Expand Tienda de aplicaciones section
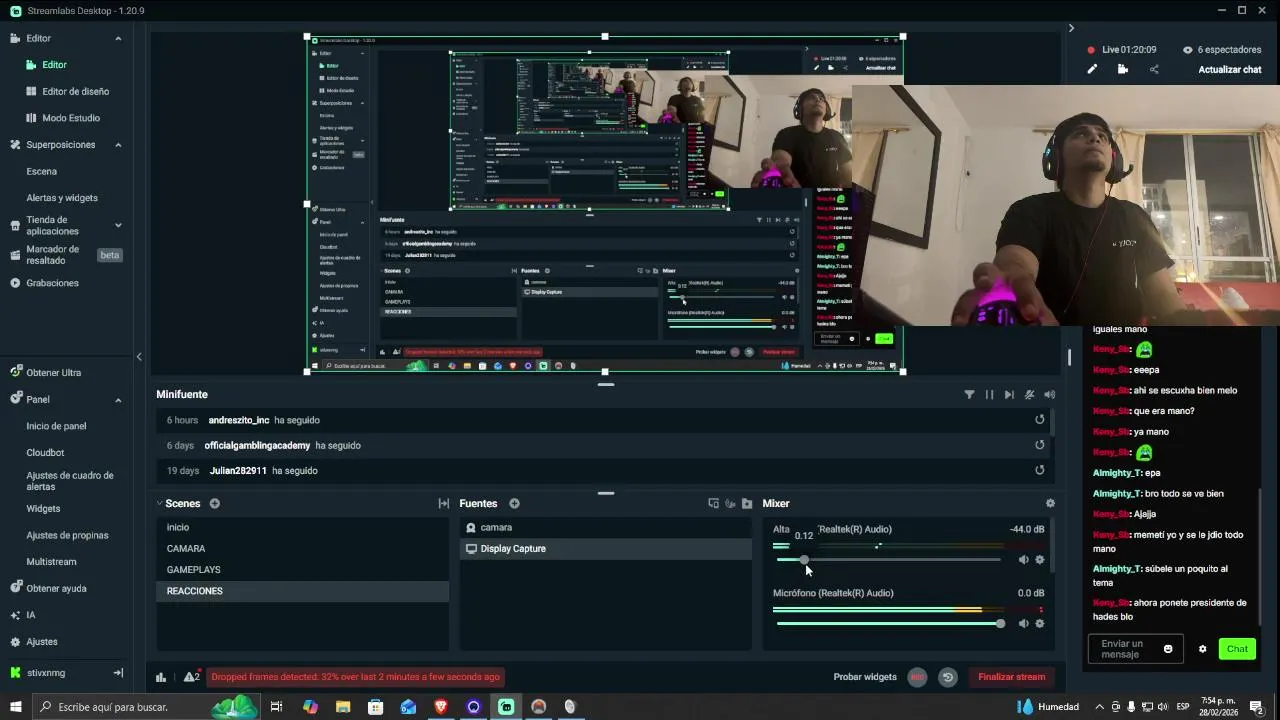This screenshot has width=1280, height=720. [x=118, y=226]
